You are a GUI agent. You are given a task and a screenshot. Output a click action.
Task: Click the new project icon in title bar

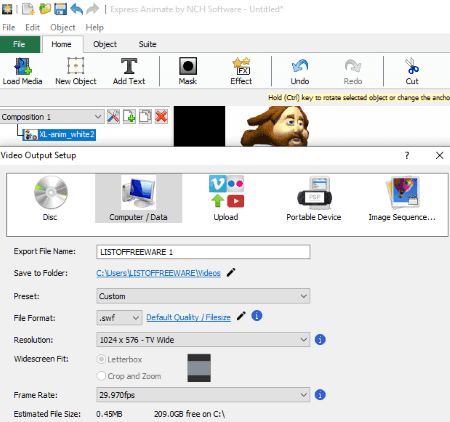click(28, 9)
